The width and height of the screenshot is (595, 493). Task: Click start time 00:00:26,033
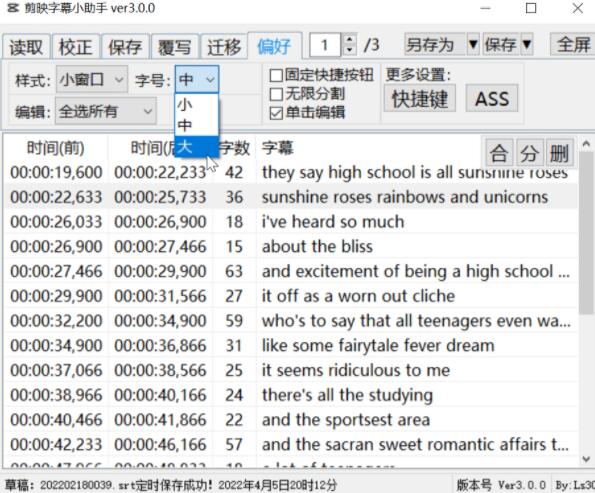pyautogui.click(x=56, y=222)
